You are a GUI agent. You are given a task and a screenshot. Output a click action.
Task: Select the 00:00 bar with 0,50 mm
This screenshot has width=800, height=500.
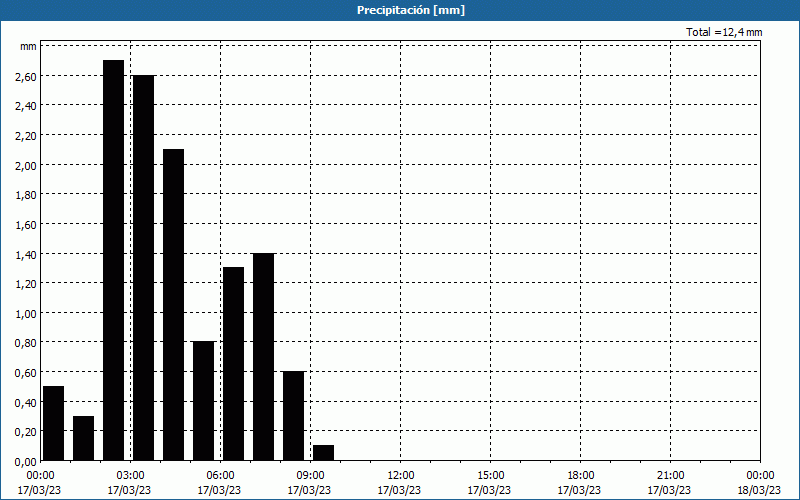[x=54, y=423]
